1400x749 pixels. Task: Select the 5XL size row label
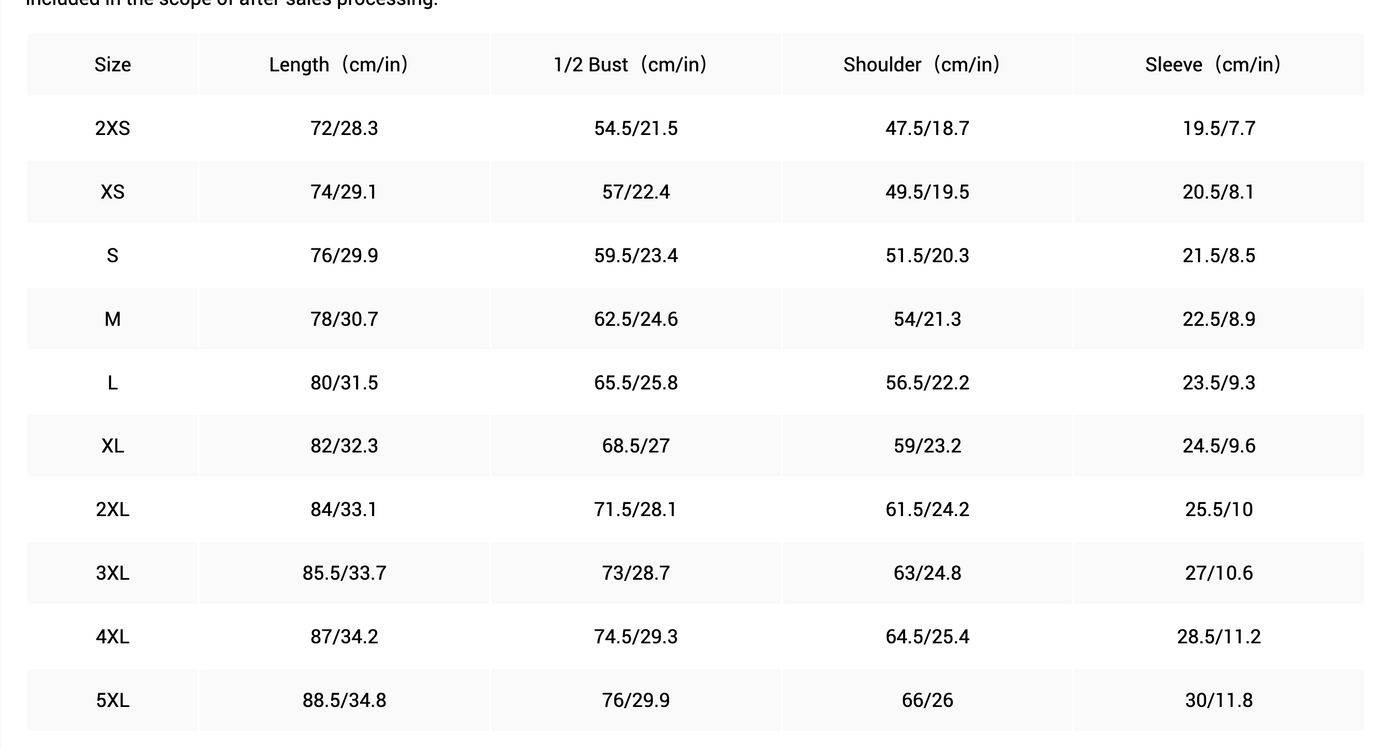pyautogui.click(x=113, y=700)
